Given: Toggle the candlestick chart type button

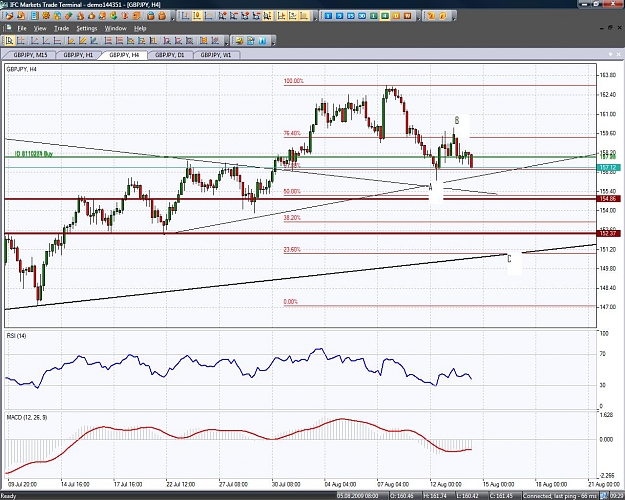Looking at the screenshot, I should click(x=197, y=16).
